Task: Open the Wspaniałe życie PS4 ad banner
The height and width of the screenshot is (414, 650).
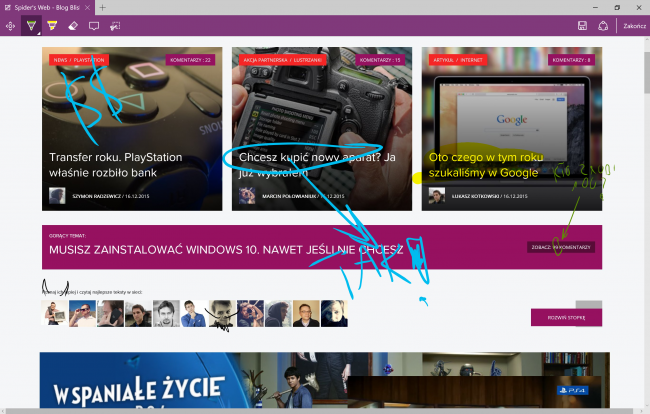Action: [x=325, y=380]
